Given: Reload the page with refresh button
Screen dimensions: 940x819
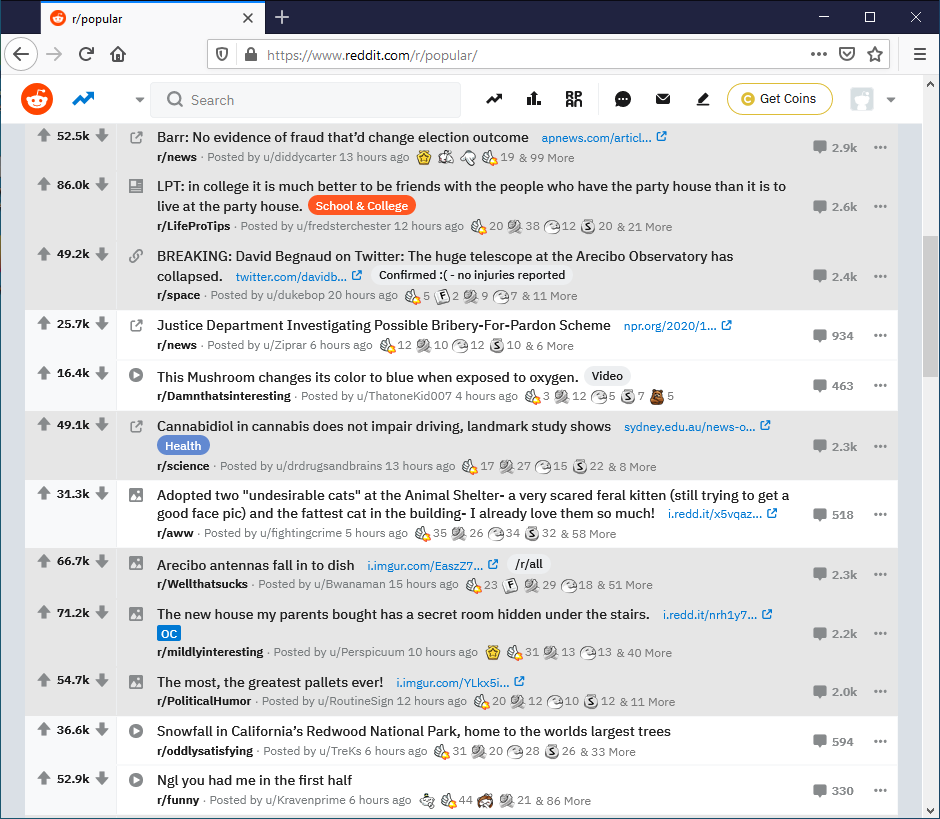Looking at the screenshot, I should coord(86,55).
